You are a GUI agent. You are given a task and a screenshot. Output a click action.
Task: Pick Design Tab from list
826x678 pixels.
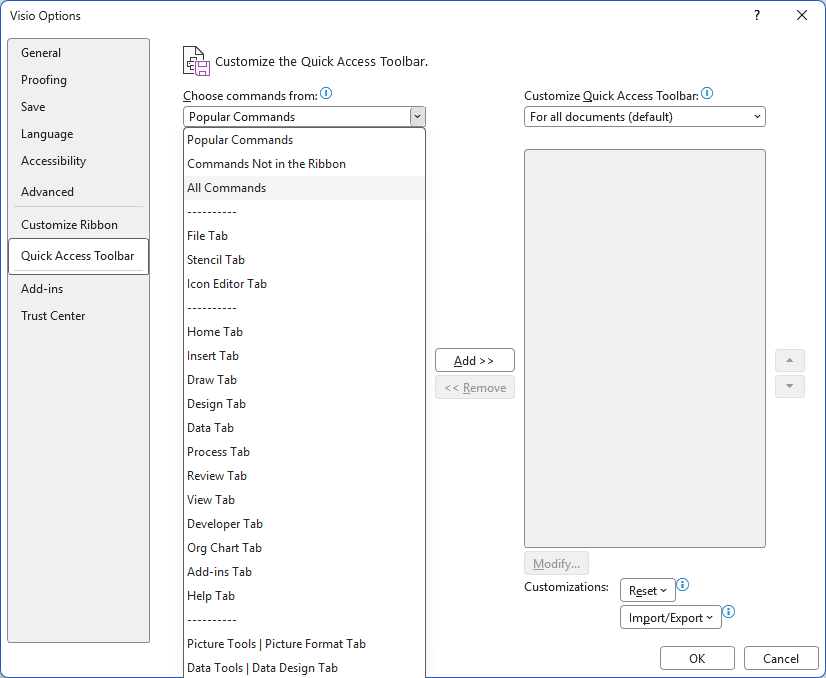point(304,404)
